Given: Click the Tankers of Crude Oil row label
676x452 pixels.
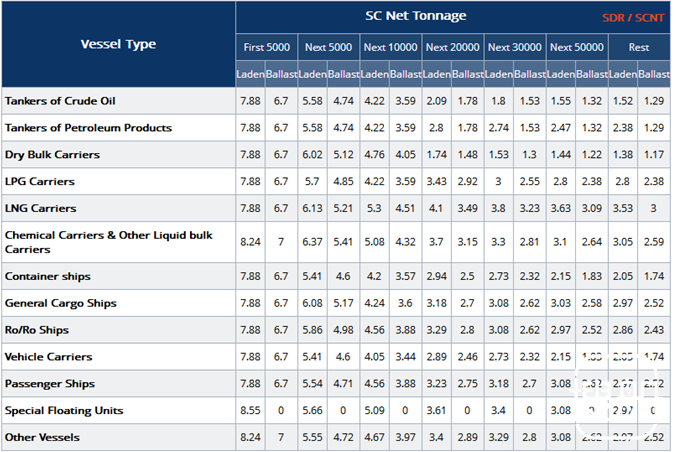Looking at the screenshot, I should coord(60,101).
